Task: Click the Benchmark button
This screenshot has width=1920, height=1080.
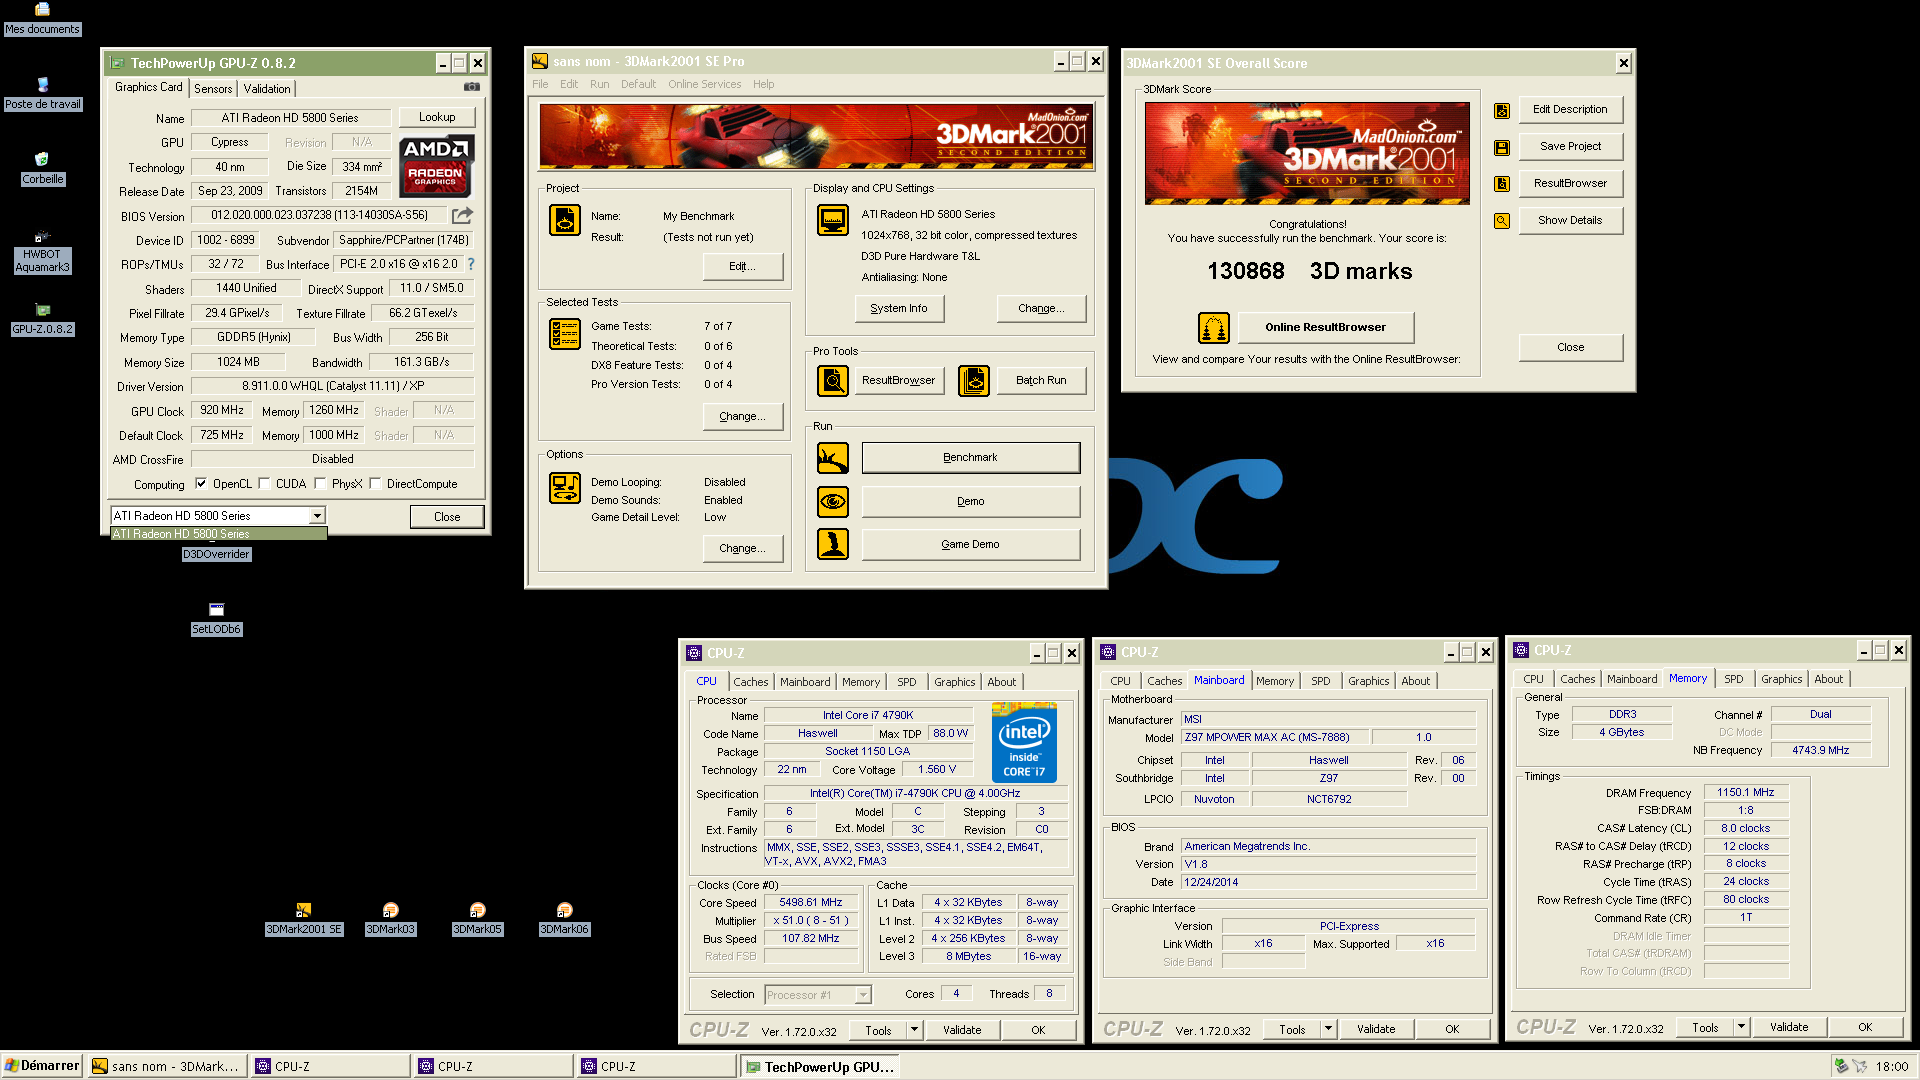Action: (970, 458)
